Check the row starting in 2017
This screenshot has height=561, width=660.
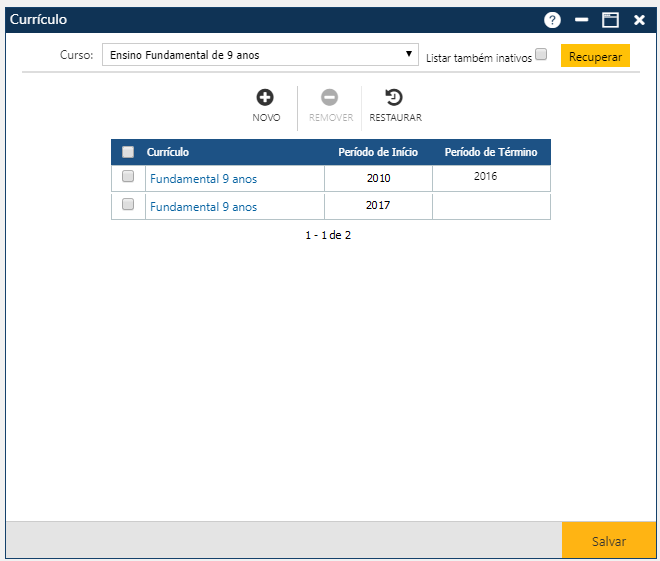coord(128,205)
